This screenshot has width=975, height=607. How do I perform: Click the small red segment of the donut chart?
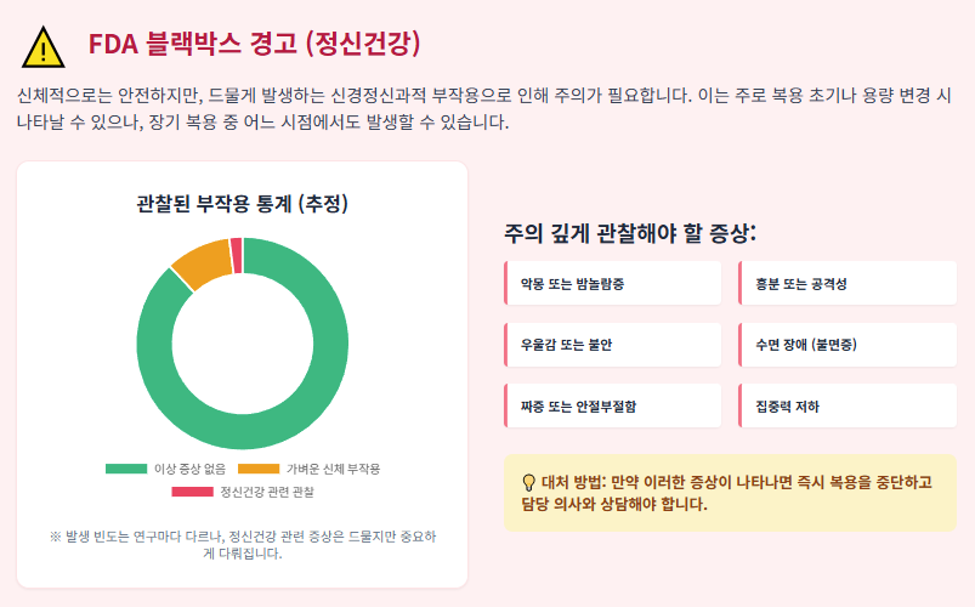click(236, 255)
